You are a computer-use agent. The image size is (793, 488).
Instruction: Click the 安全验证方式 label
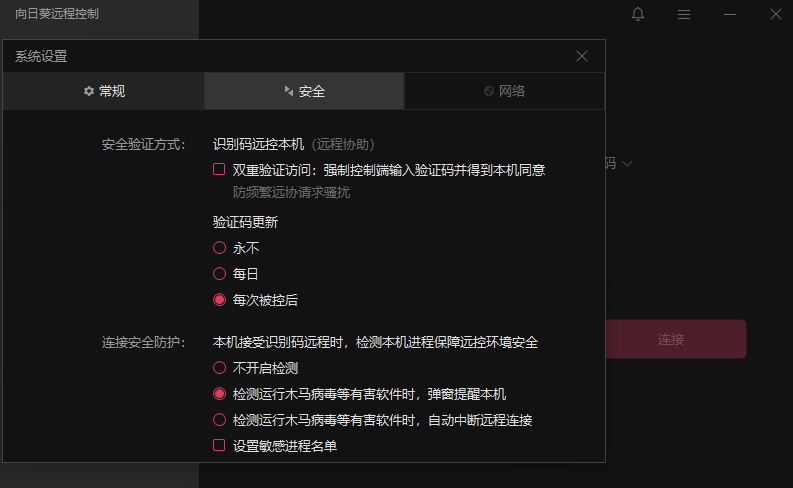pyautogui.click(x=144, y=145)
